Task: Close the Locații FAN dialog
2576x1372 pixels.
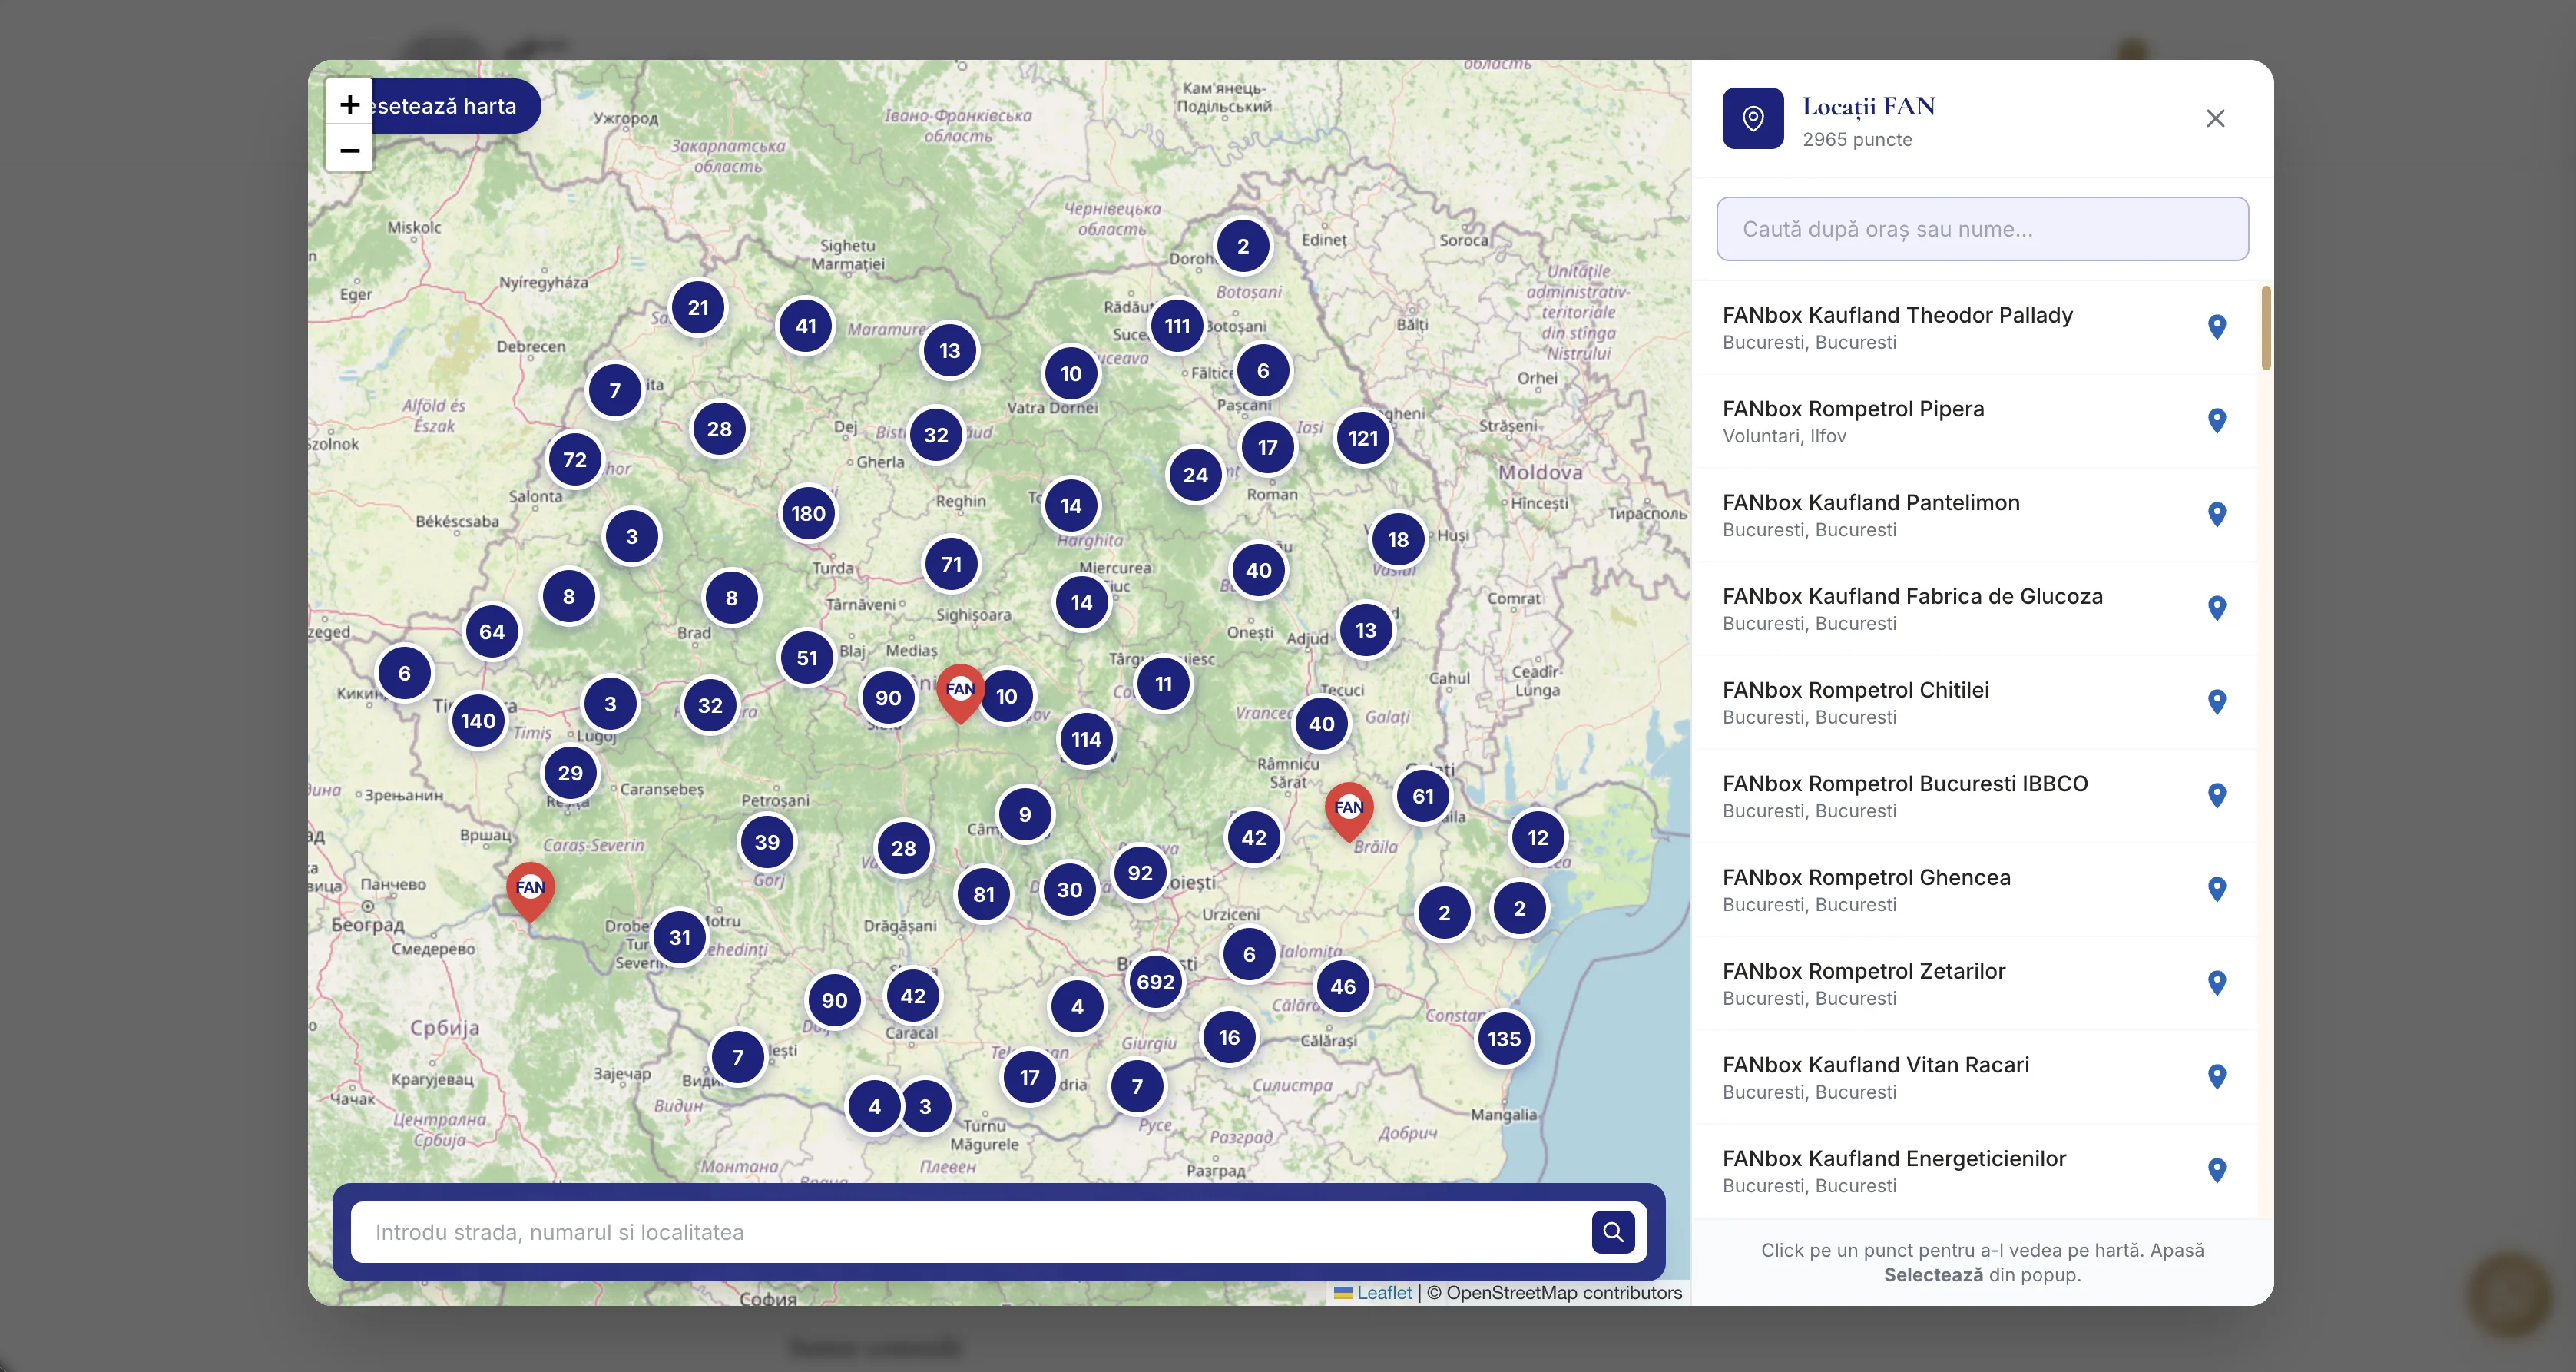Action: pos(2215,118)
